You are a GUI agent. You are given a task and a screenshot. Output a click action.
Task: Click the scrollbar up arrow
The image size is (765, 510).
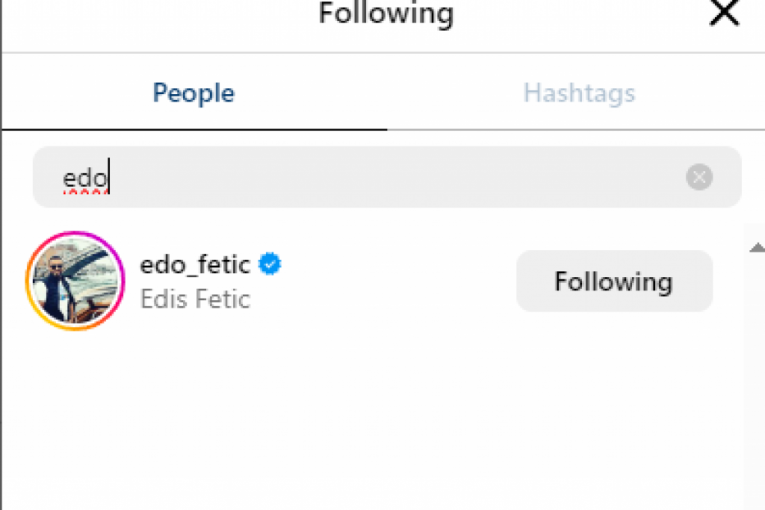(x=756, y=247)
